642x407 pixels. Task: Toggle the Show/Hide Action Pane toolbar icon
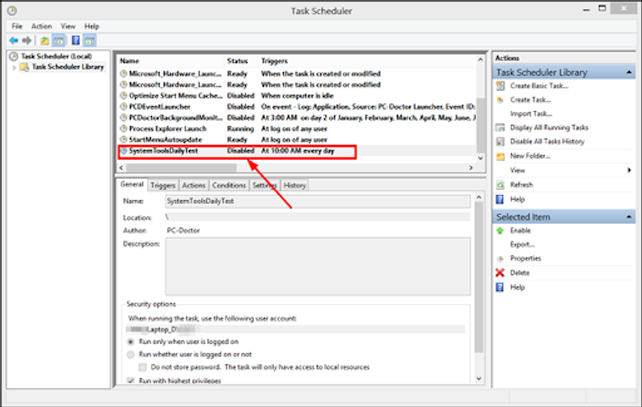click(x=90, y=41)
